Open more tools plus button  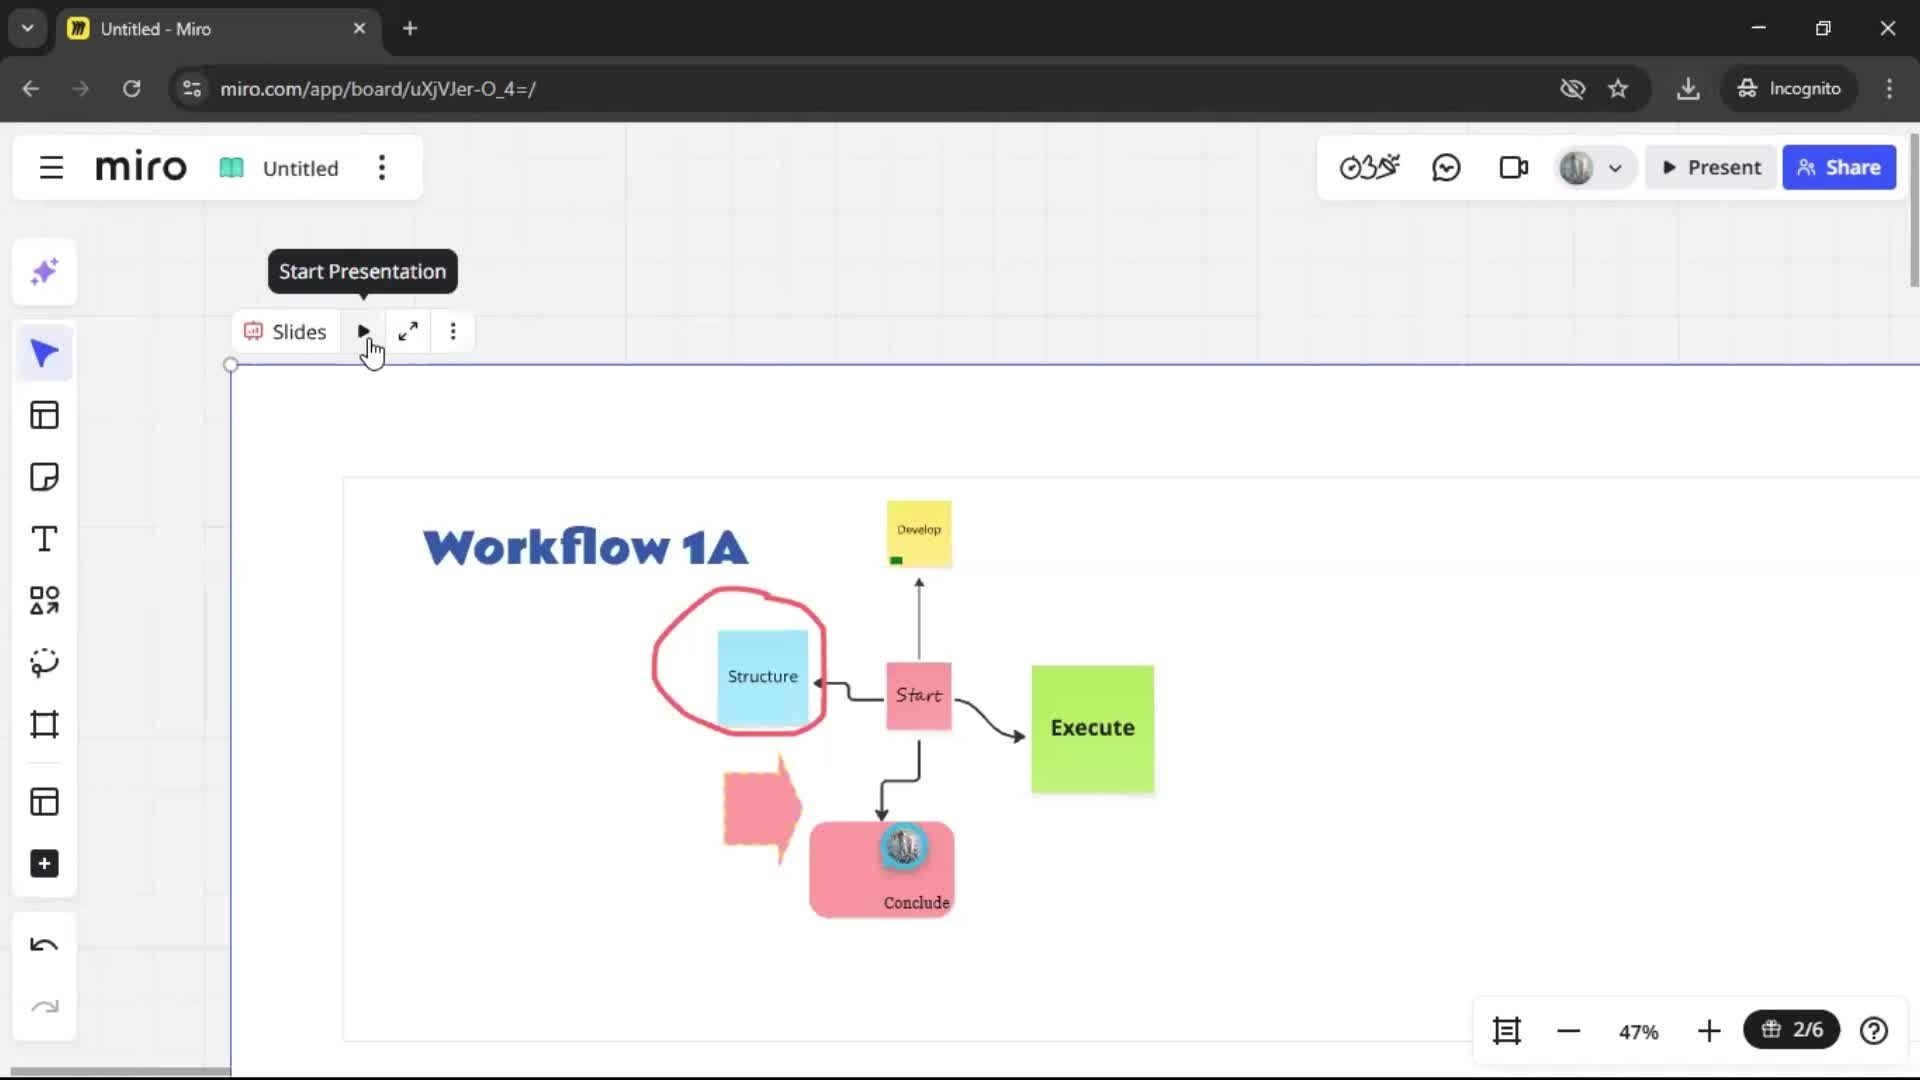44,864
